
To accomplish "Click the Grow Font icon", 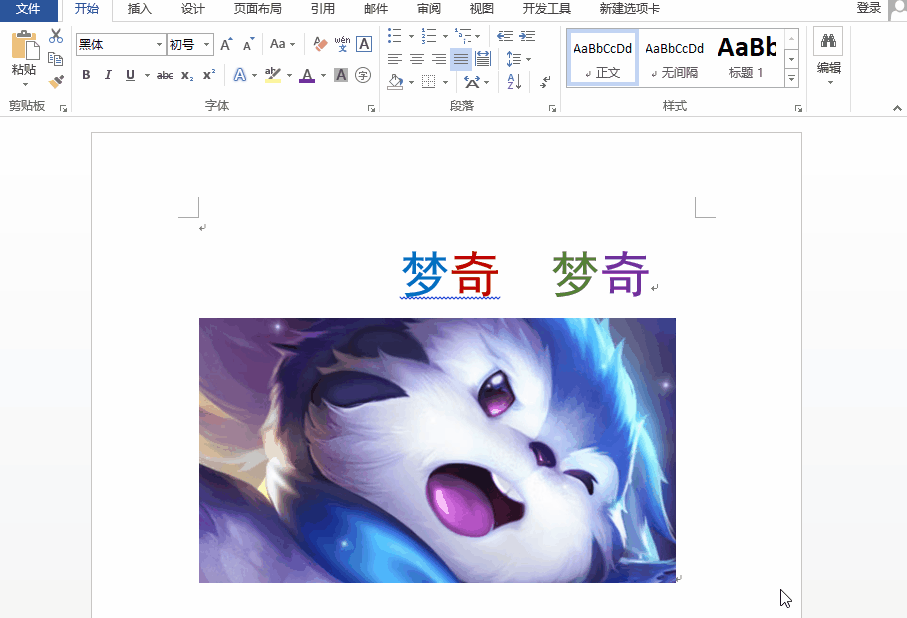I will point(226,44).
